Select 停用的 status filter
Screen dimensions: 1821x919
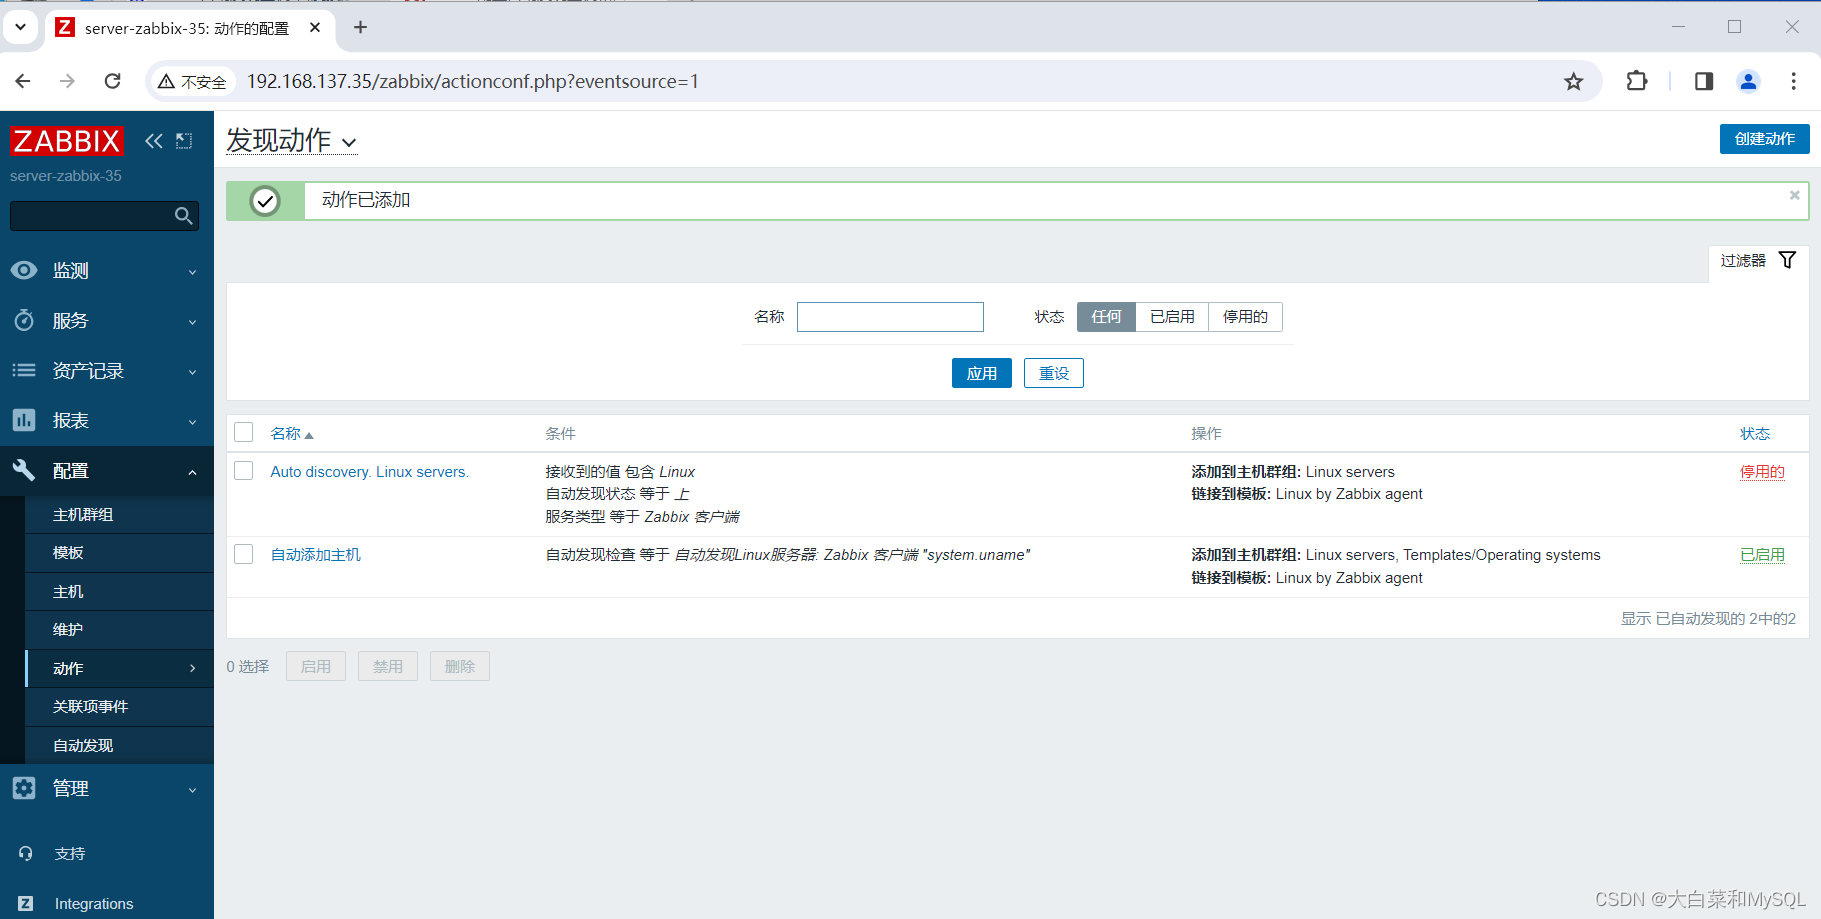click(1245, 317)
